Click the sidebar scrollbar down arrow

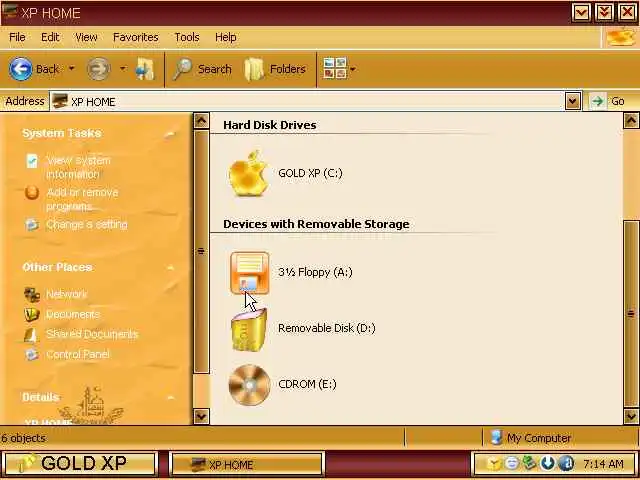tap(201, 416)
